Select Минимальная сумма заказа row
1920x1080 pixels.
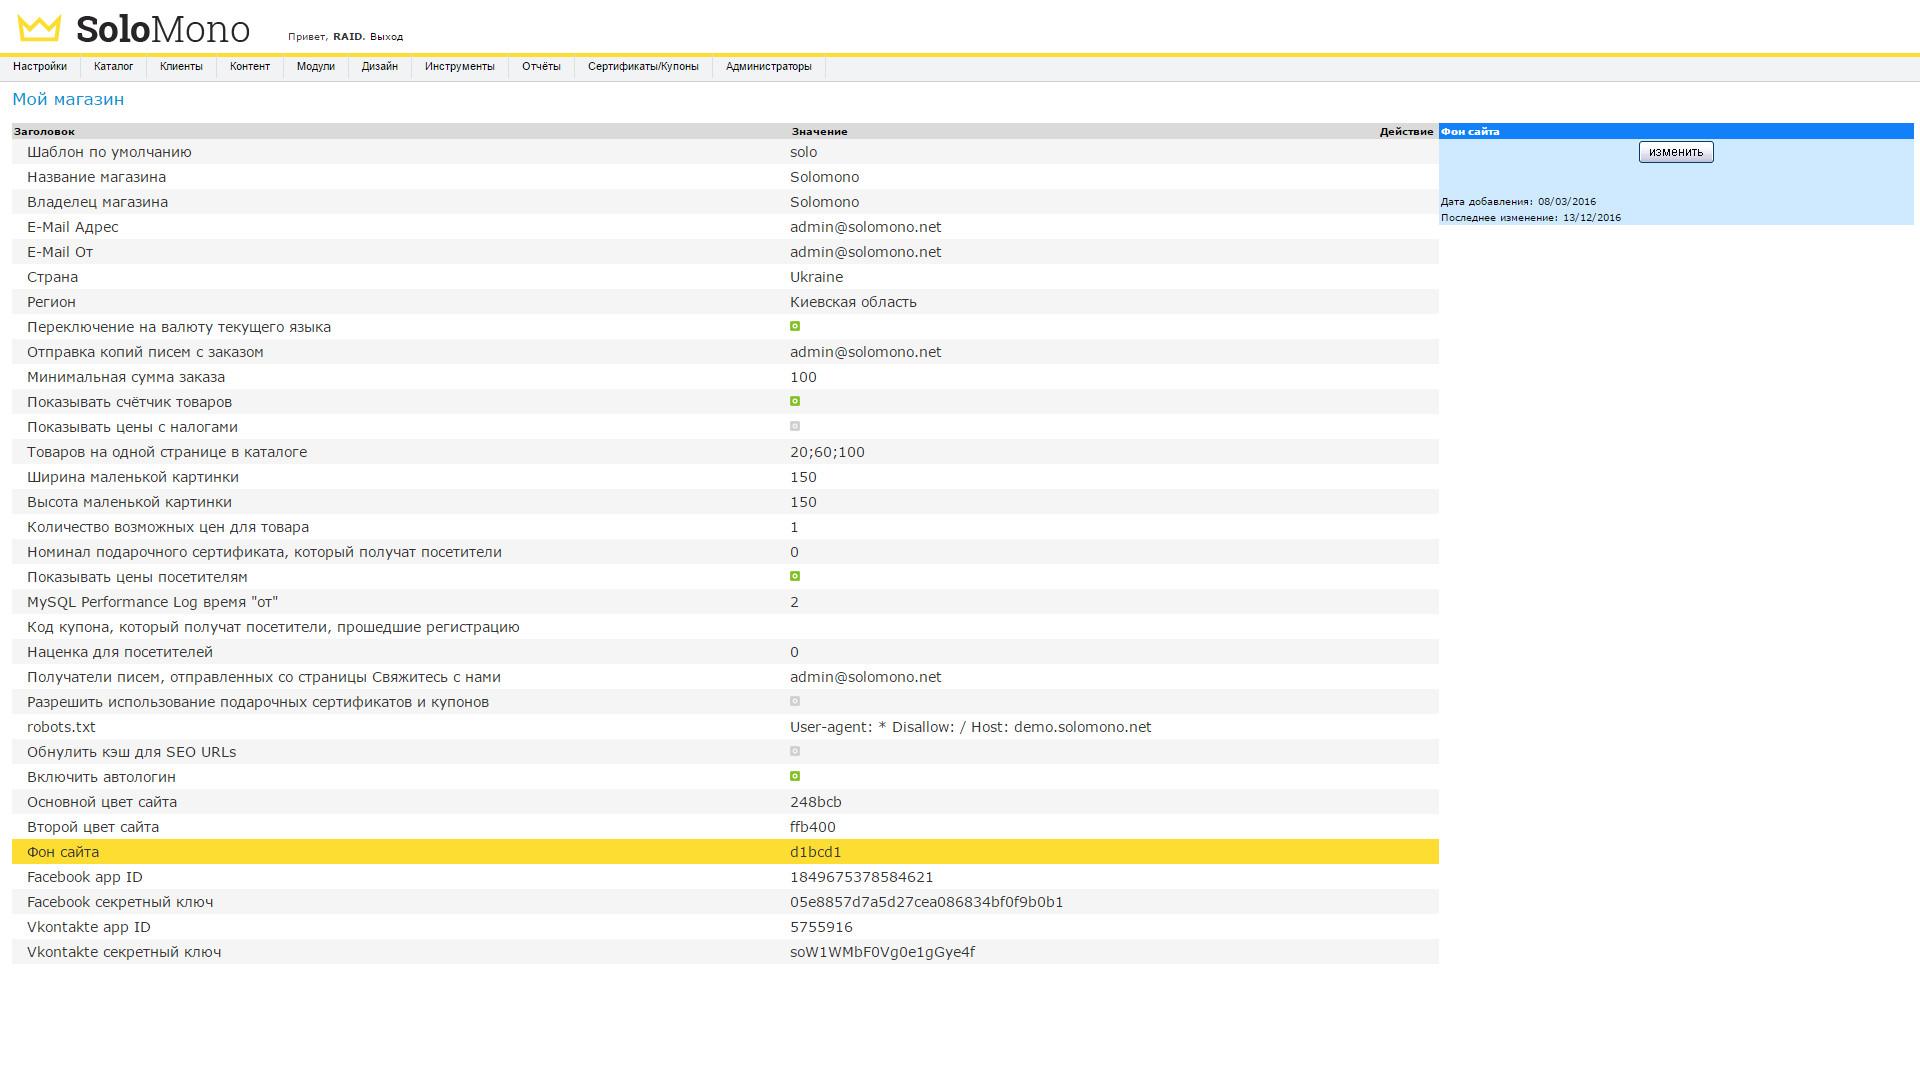pyautogui.click(x=725, y=377)
